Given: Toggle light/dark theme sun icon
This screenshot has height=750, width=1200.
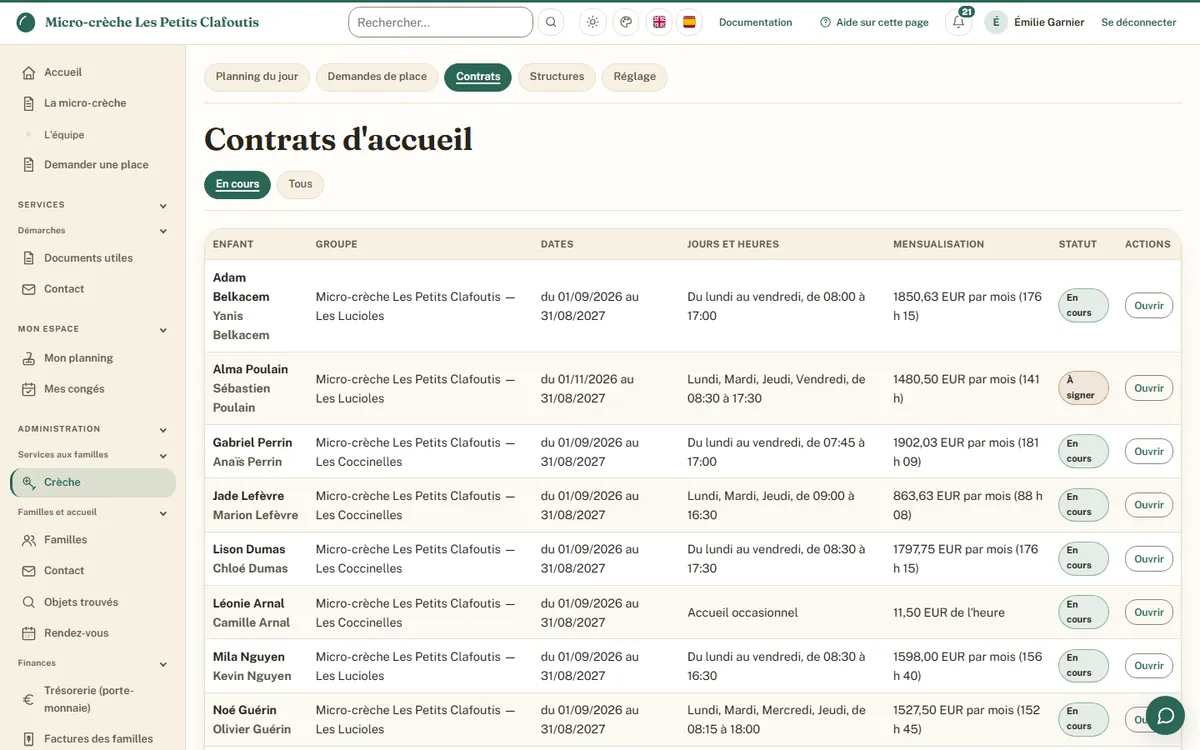Looking at the screenshot, I should pyautogui.click(x=593, y=22).
